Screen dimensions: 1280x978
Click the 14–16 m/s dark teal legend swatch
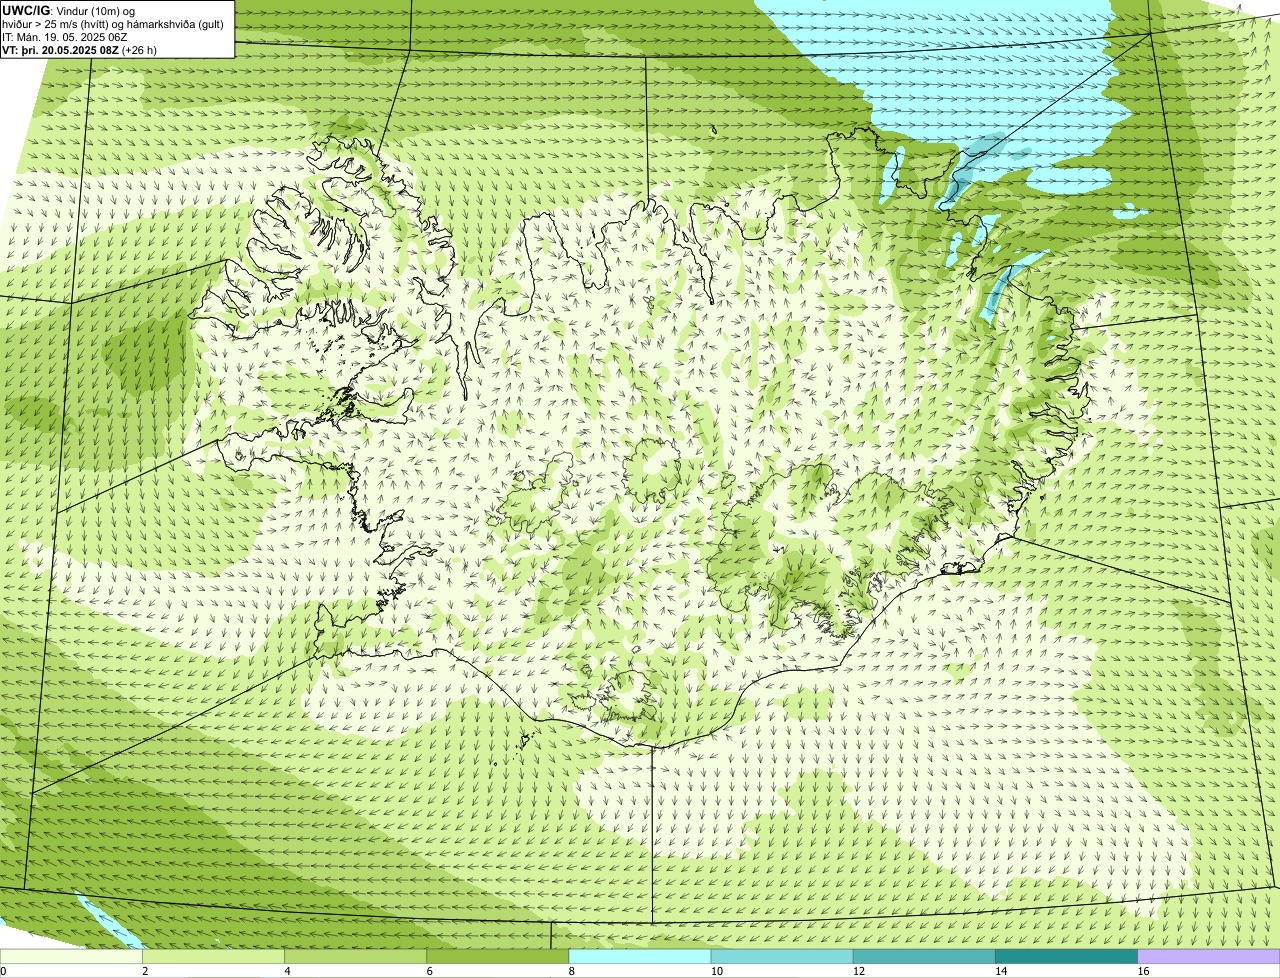(x=1065, y=956)
